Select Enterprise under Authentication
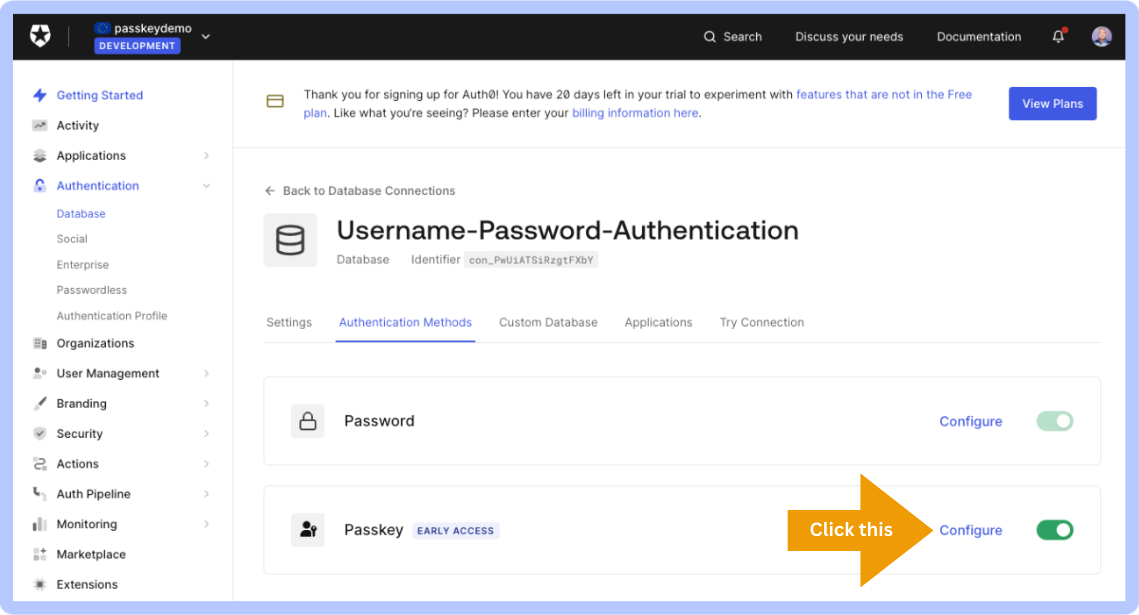The width and height of the screenshot is (1139, 615). [x=83, y=265]
